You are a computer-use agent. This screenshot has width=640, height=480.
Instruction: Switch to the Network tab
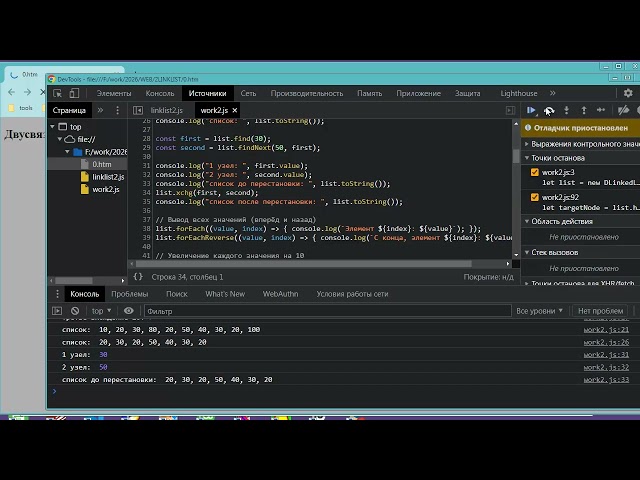pos(248,93)
